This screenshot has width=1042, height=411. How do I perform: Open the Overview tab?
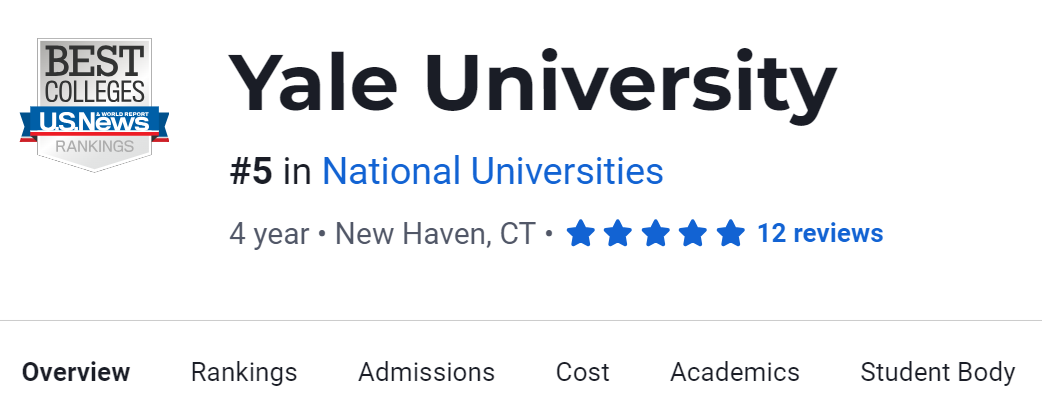pyautogui.click(x=76, y=373)
